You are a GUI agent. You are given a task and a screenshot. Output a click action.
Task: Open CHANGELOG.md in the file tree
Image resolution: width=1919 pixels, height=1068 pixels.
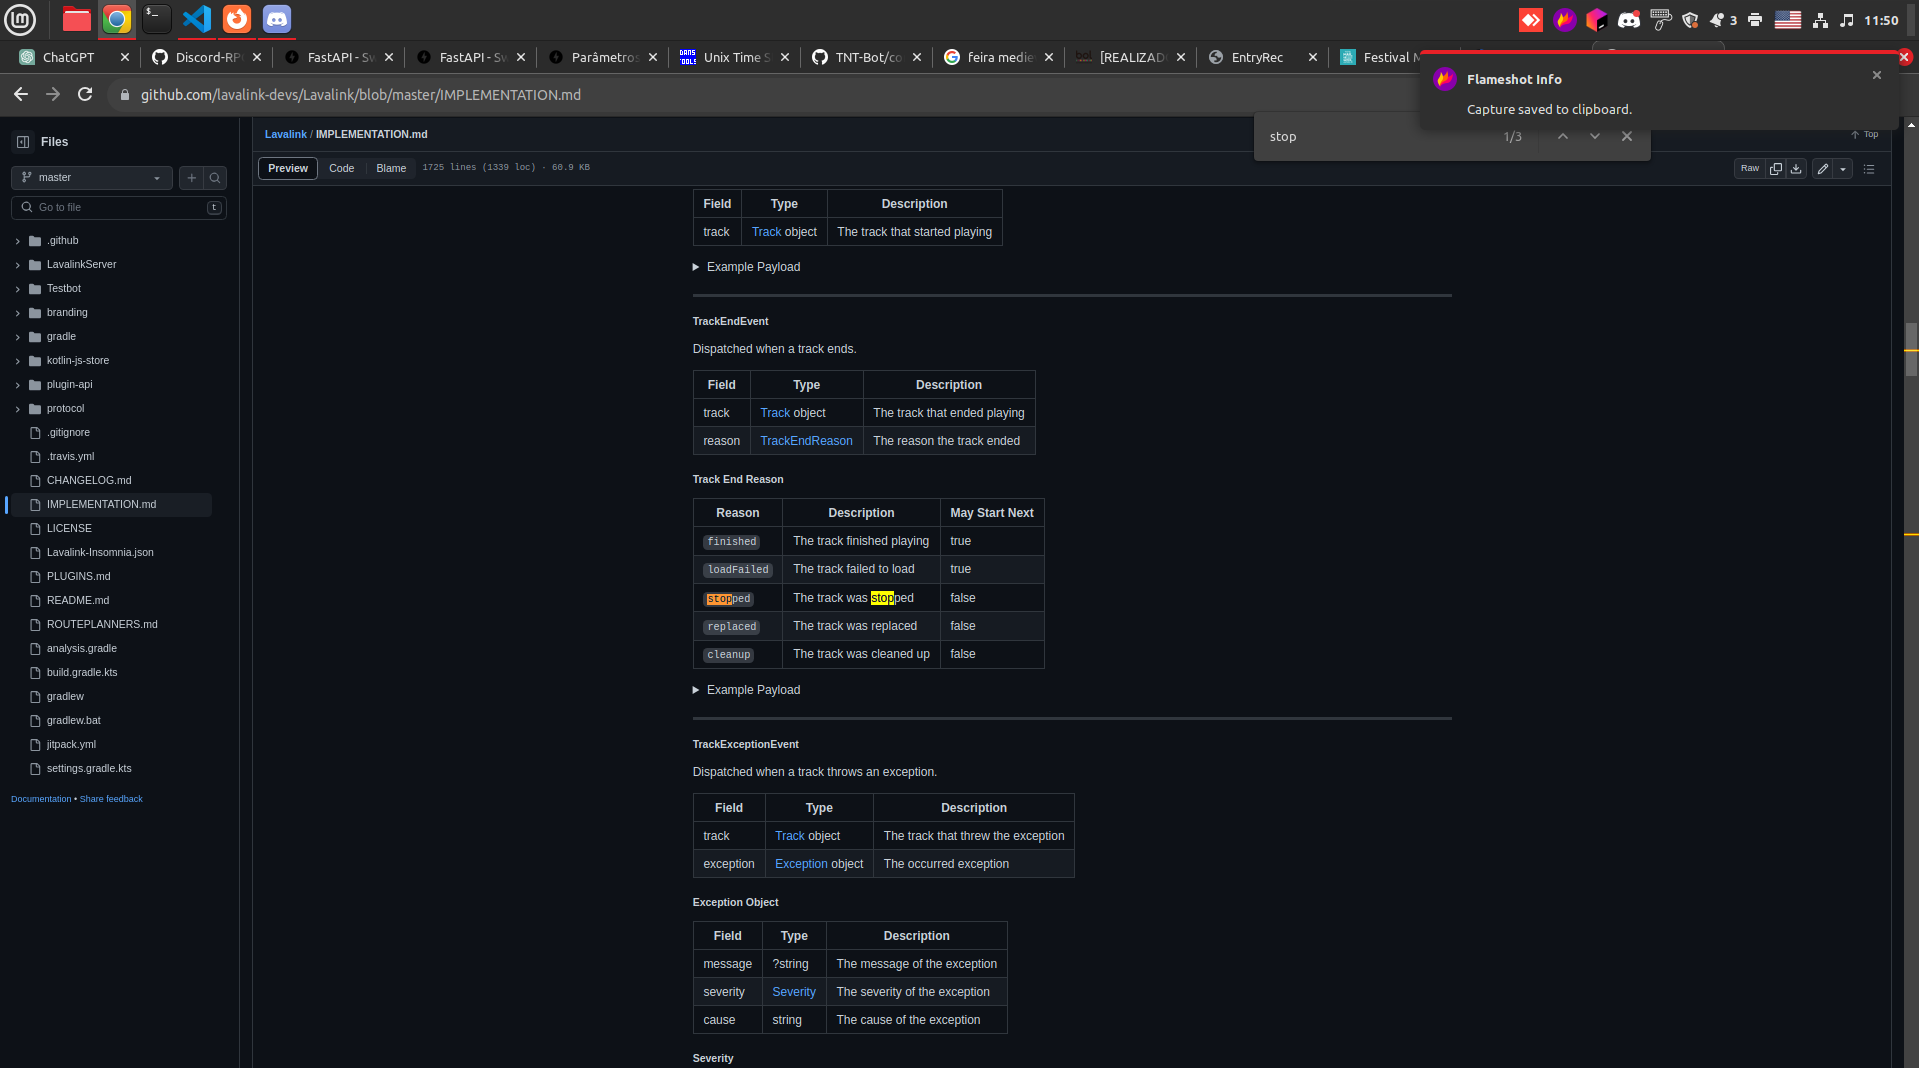(89, 481)
